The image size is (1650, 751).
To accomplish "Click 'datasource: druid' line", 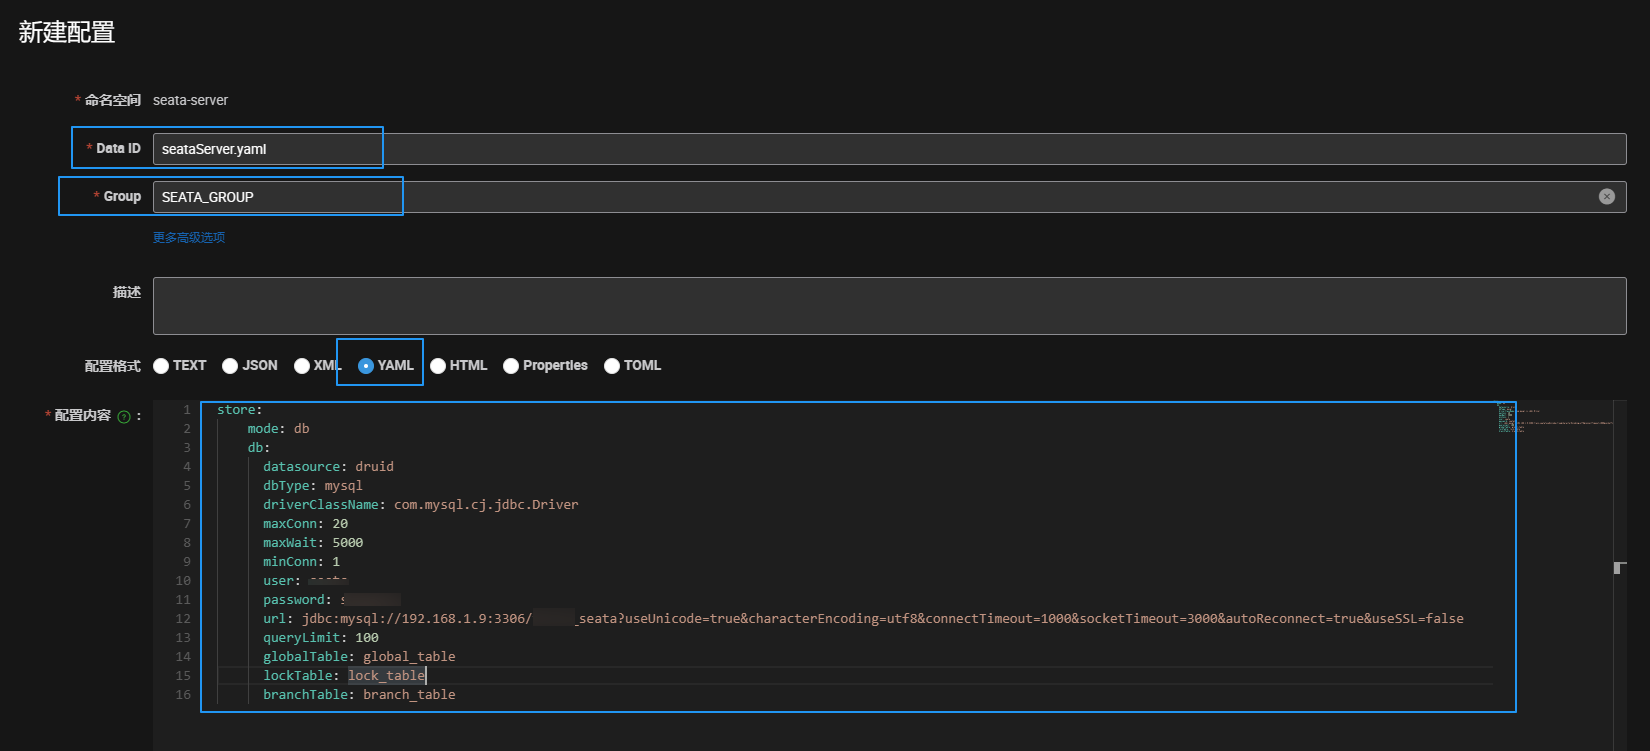I will tap(328, 467).
